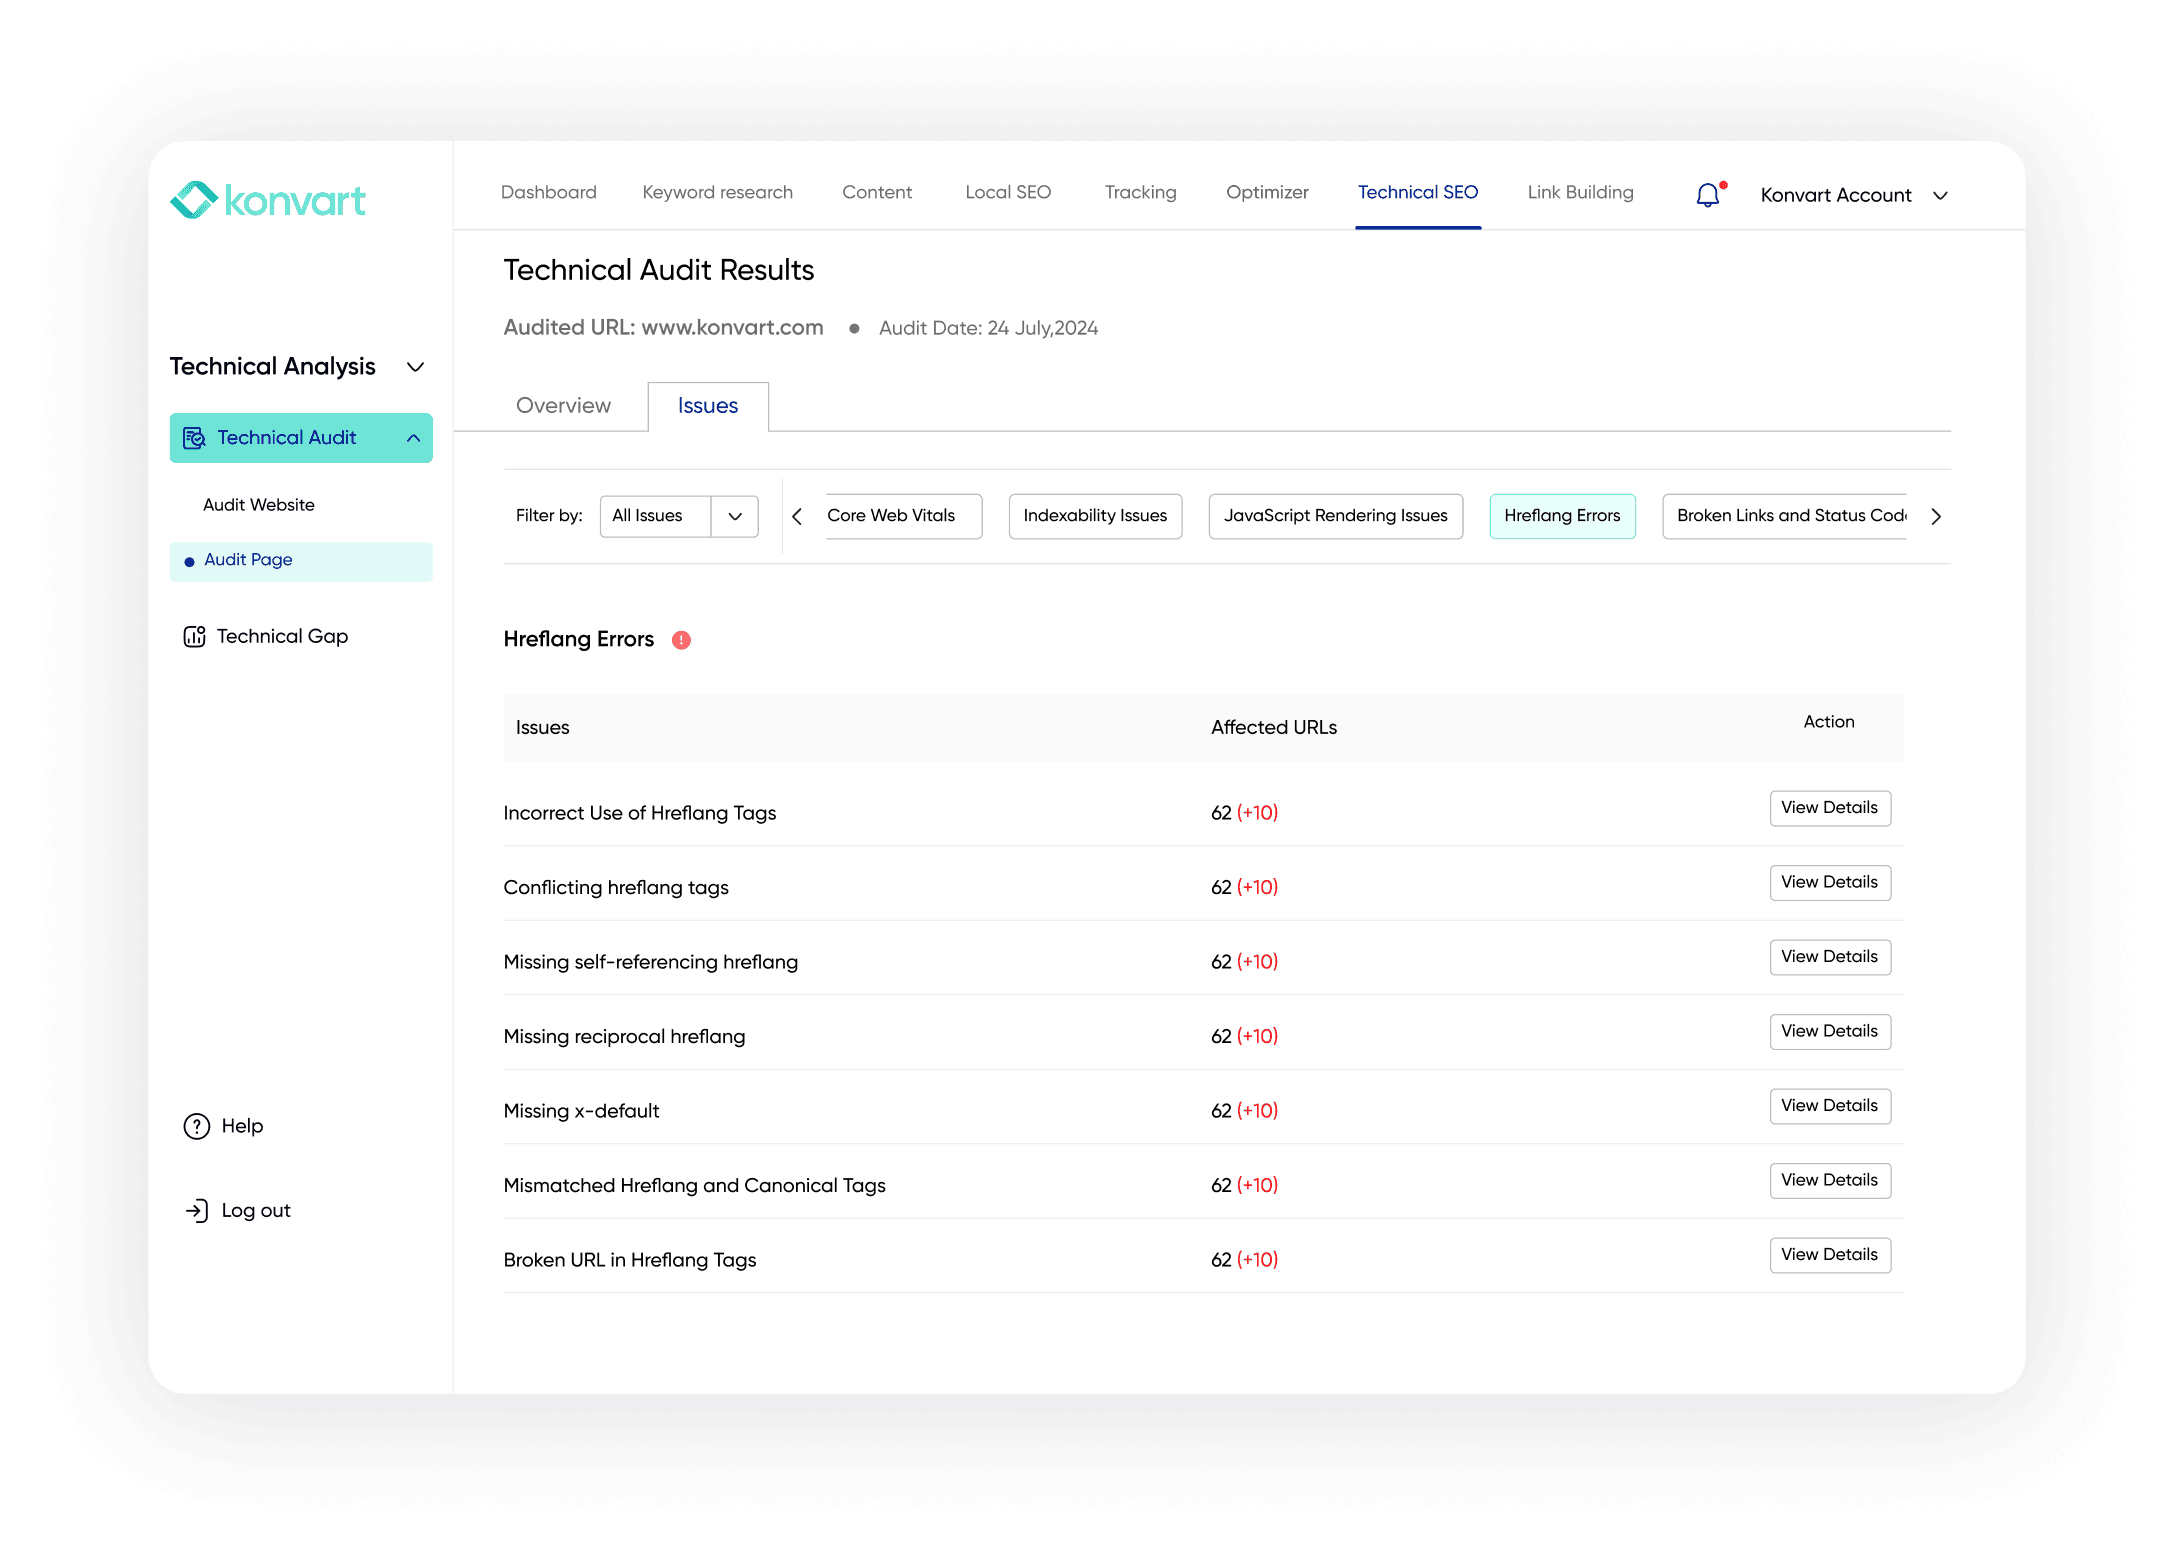The image size is (2174, 1550).
Task: Open the Konvart Account dropdown
Action: [x=1940, y=196]
